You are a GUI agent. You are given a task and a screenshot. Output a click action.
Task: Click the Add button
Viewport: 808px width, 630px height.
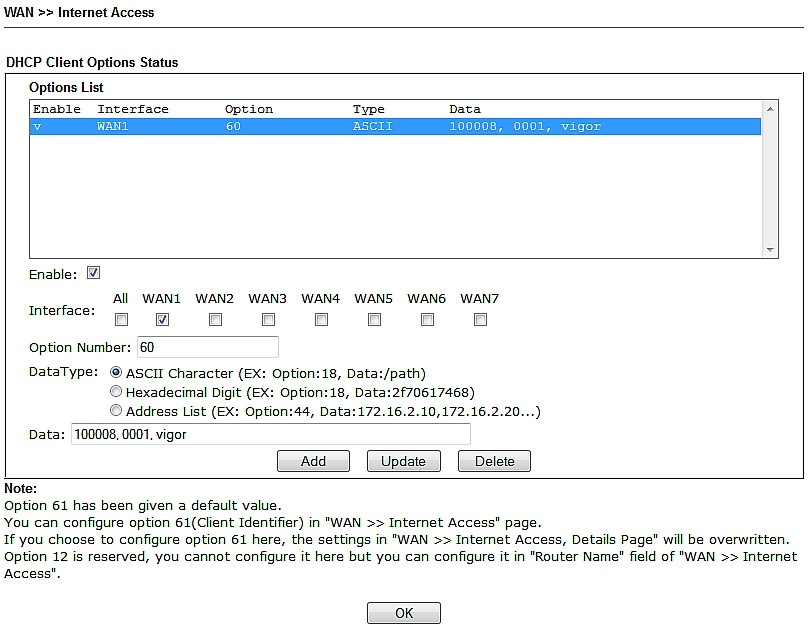[x=314, y=461]
